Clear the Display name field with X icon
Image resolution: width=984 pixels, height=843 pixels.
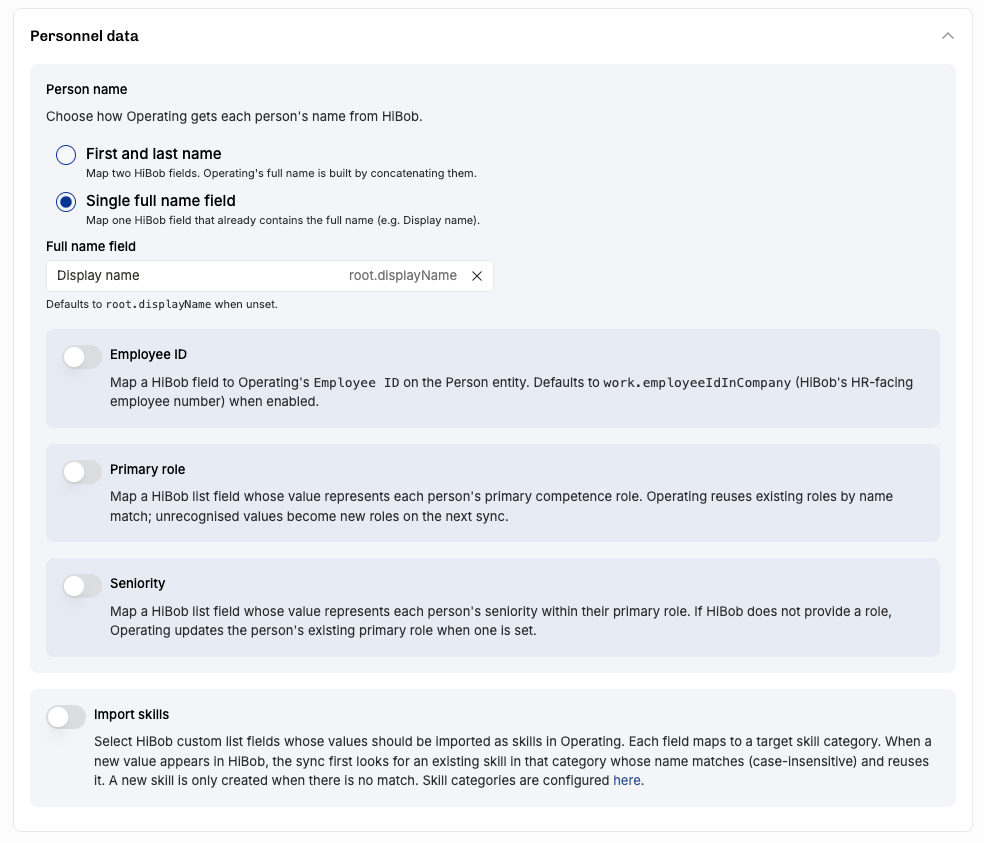[x=477, y=276]
